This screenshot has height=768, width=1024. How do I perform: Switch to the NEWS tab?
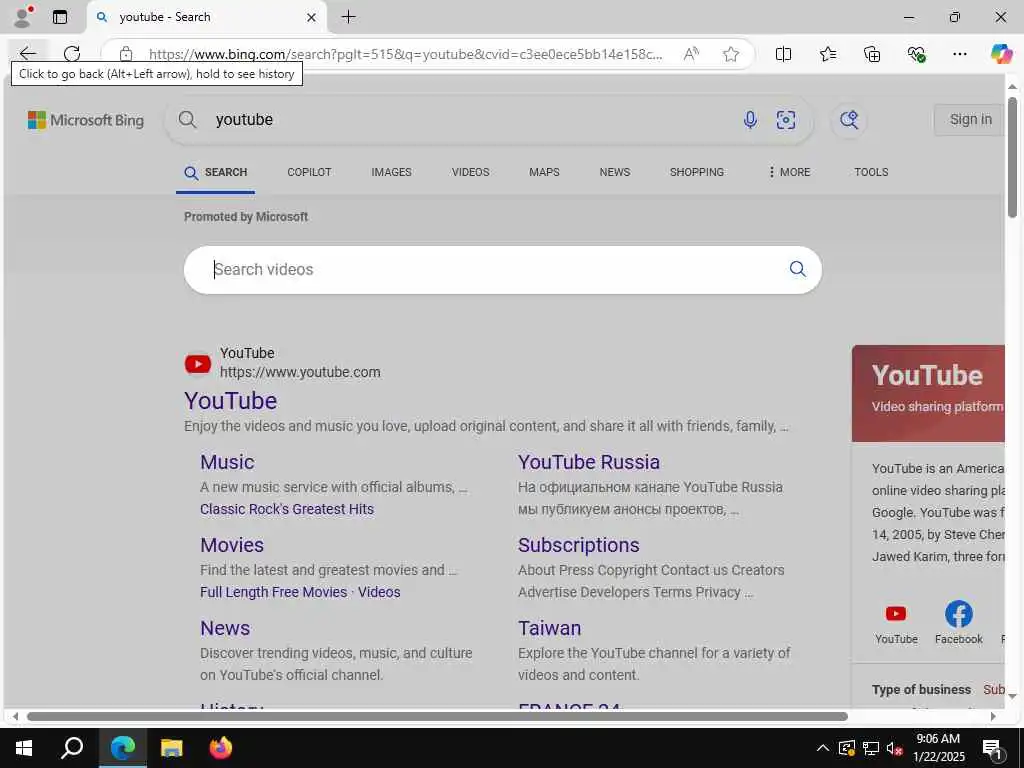pos(615,172)
